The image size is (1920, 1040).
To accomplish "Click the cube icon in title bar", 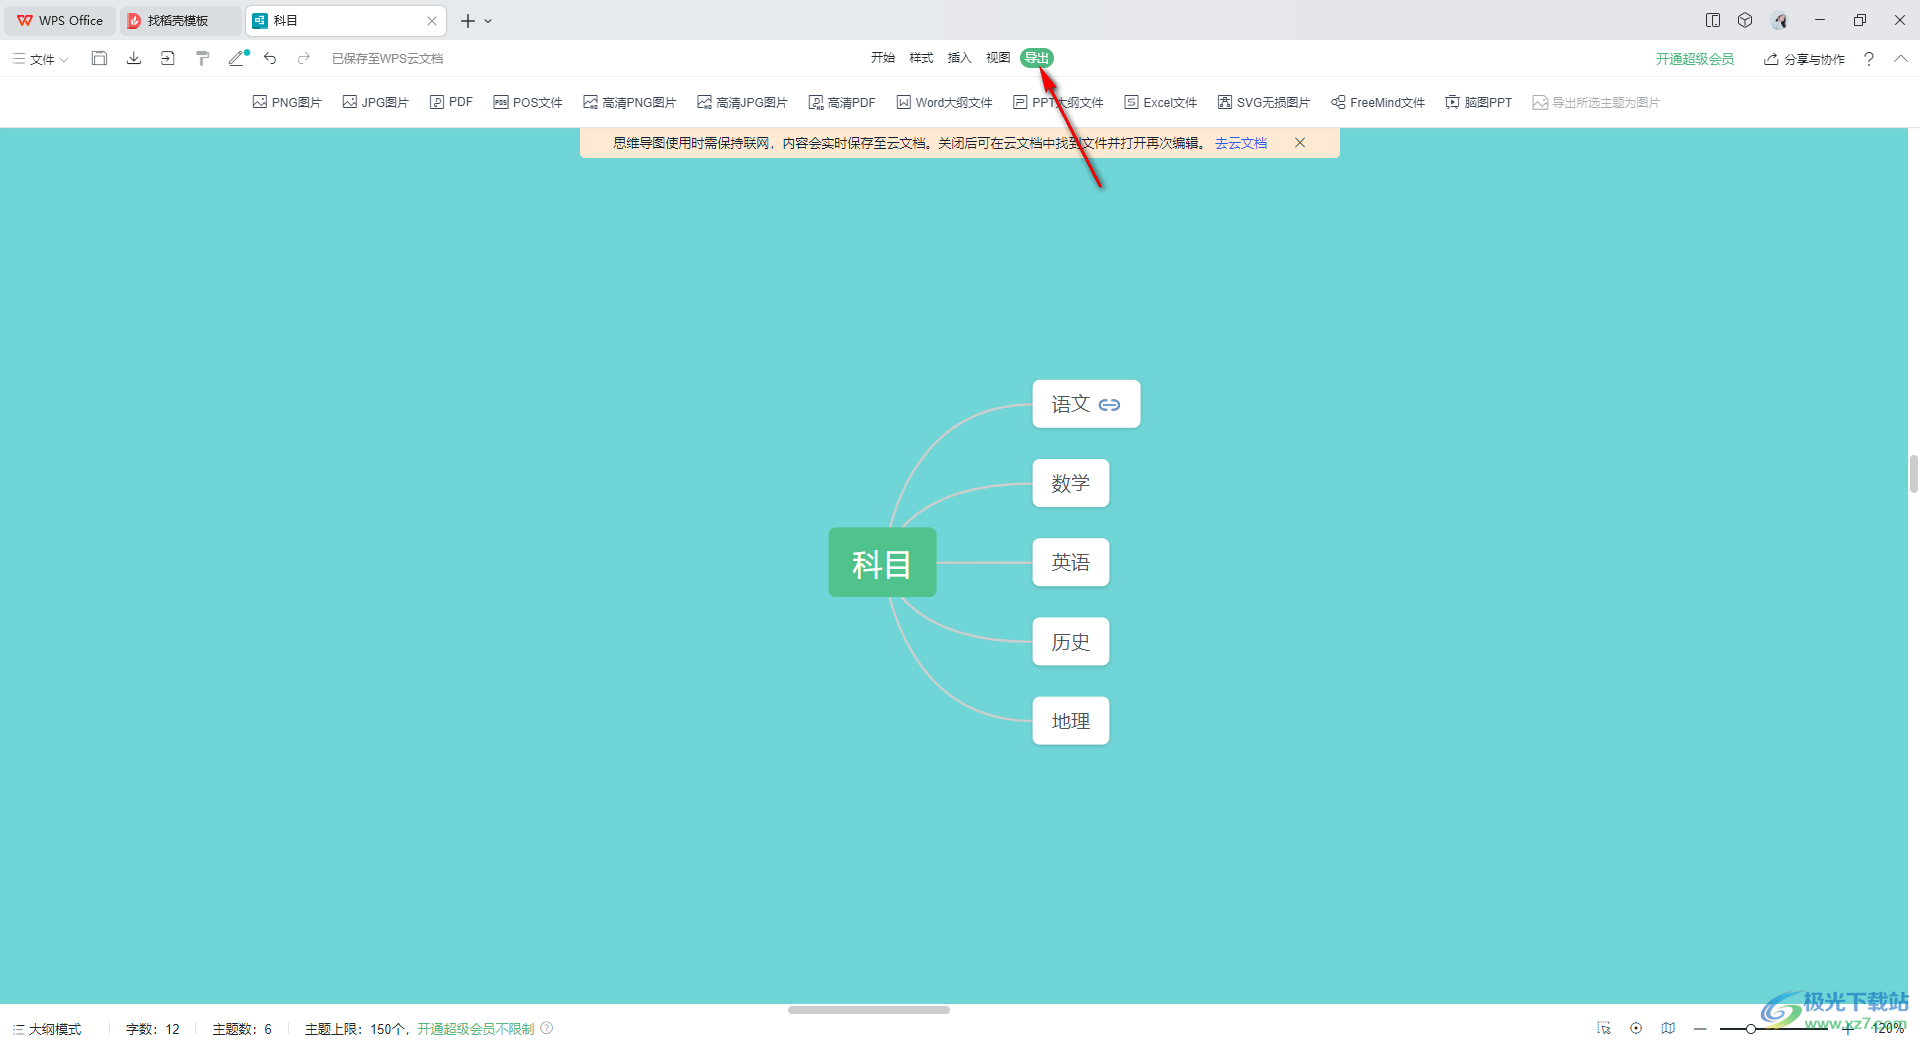I will coord(1745,20).
